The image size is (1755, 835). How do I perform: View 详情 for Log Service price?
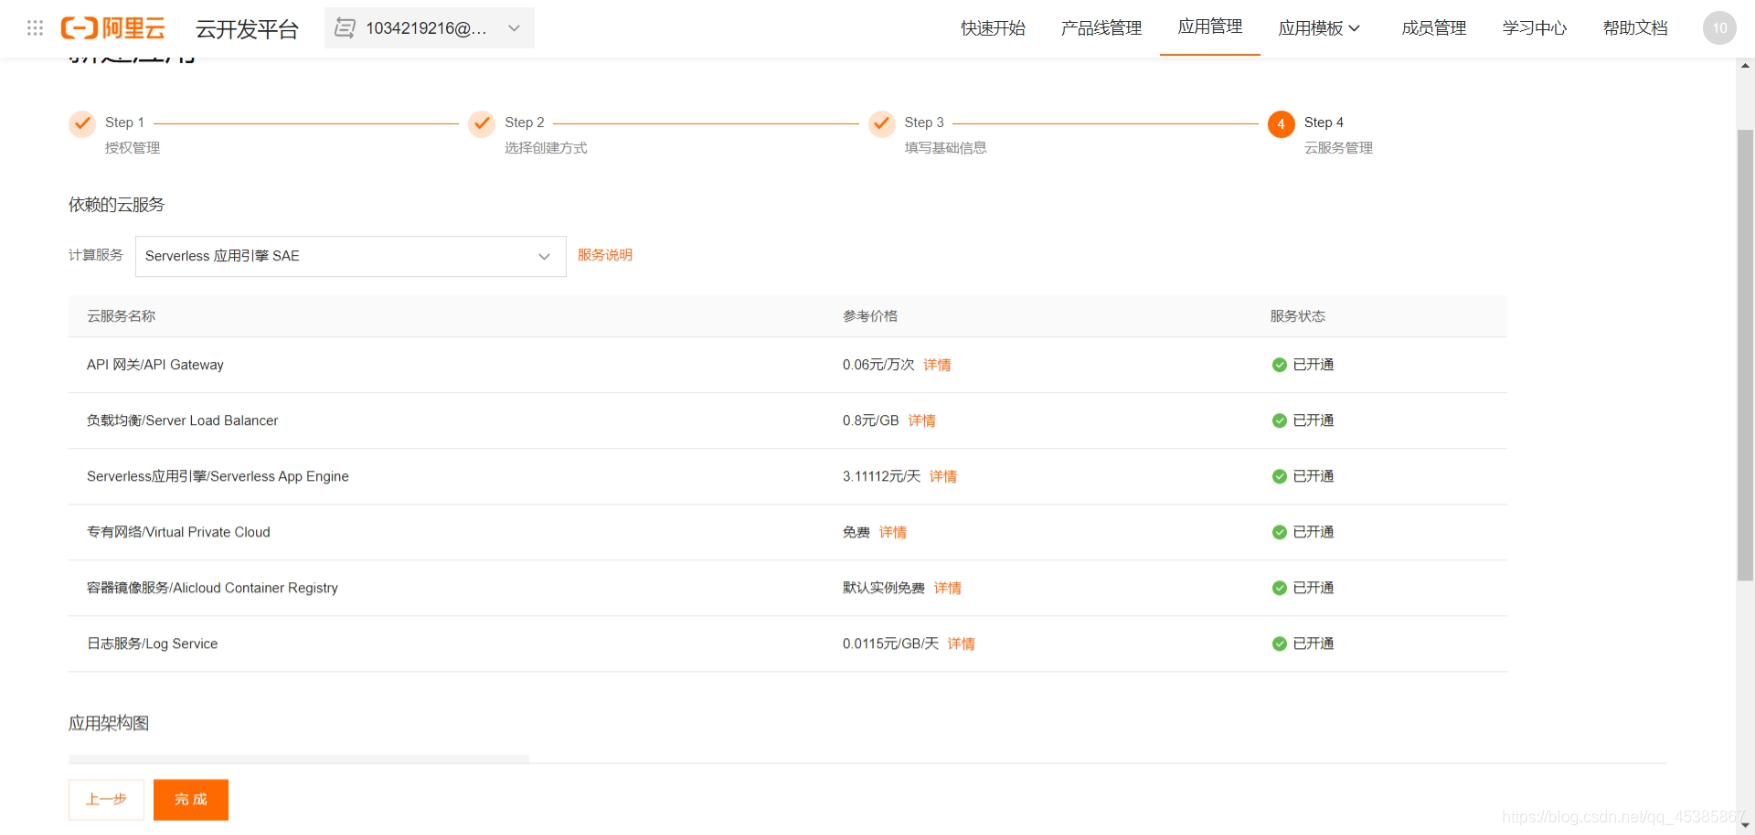(x=961, y=644)
